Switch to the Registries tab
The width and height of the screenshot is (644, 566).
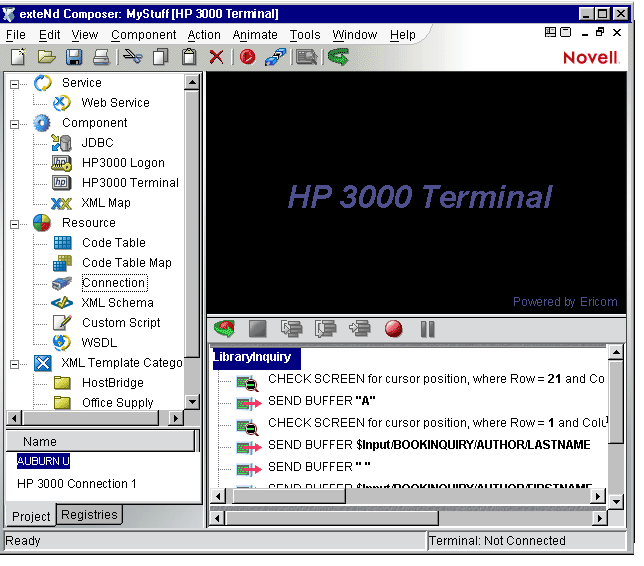[x=89, y=515]
